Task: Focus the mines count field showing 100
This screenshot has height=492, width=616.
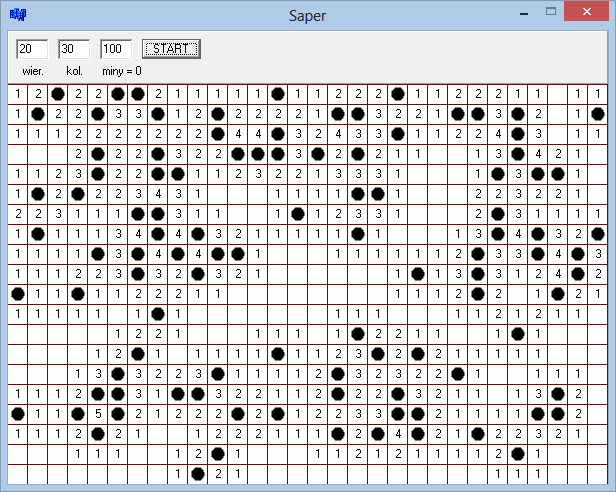Action: (116, 49)
